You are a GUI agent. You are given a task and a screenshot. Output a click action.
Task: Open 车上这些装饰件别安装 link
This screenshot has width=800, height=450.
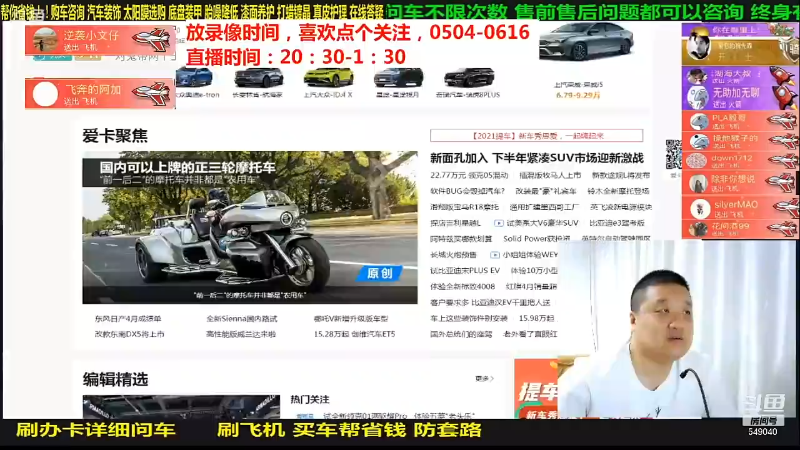[x=468, y=318]
